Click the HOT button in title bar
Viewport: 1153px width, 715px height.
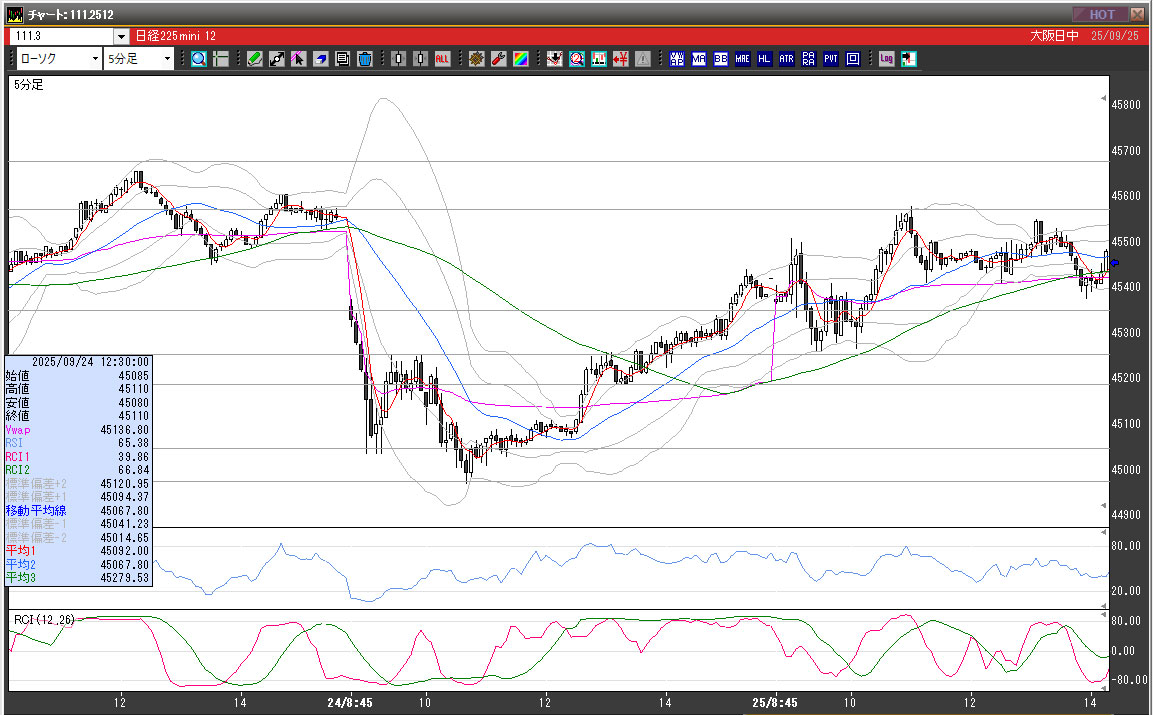1100,14
